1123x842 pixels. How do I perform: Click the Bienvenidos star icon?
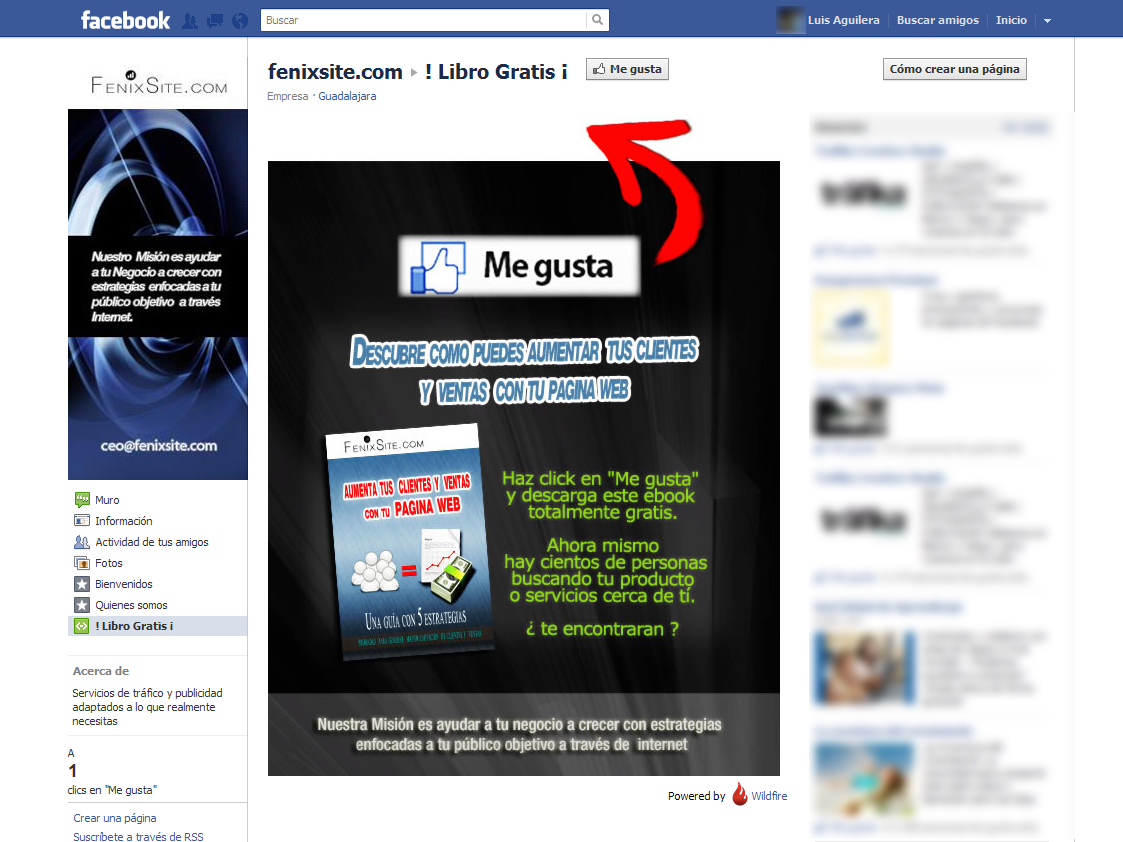point(82,584)
